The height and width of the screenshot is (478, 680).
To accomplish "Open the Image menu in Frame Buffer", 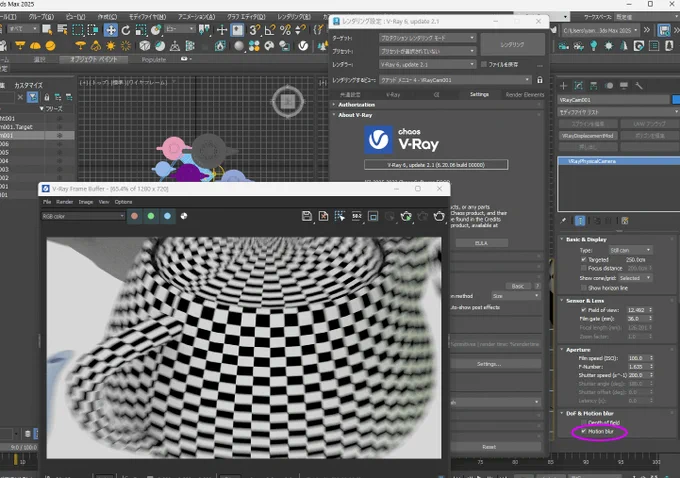I will [x=86, y=202].
